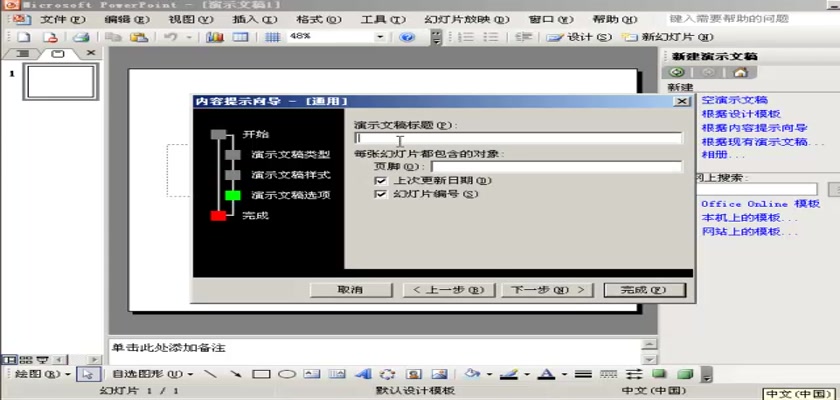Screen dimensions: 840x400
Task: Switch to the Outline tab
Action: click(22, 54)
